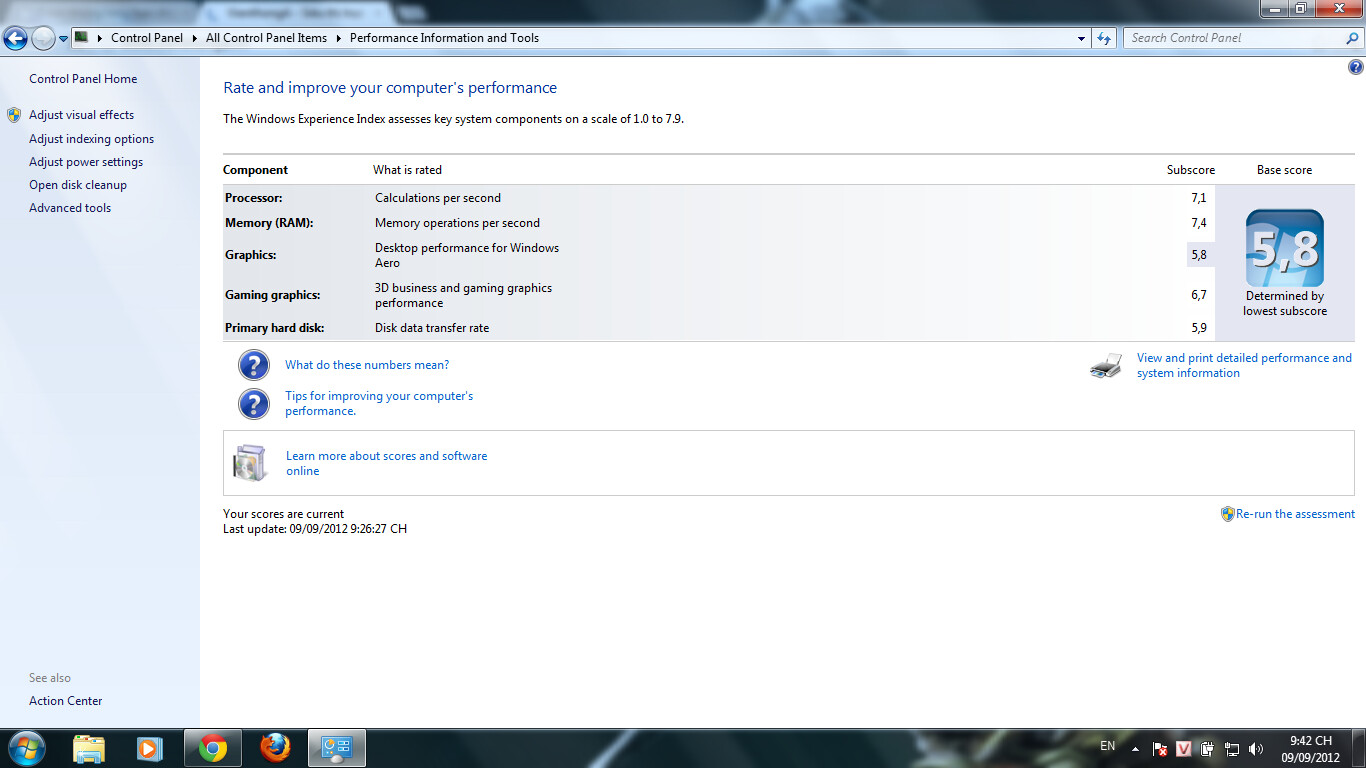Click the volume speaker icon in system tray
This screenshot has height=768, width=1366.
[x=1256, y=749]
